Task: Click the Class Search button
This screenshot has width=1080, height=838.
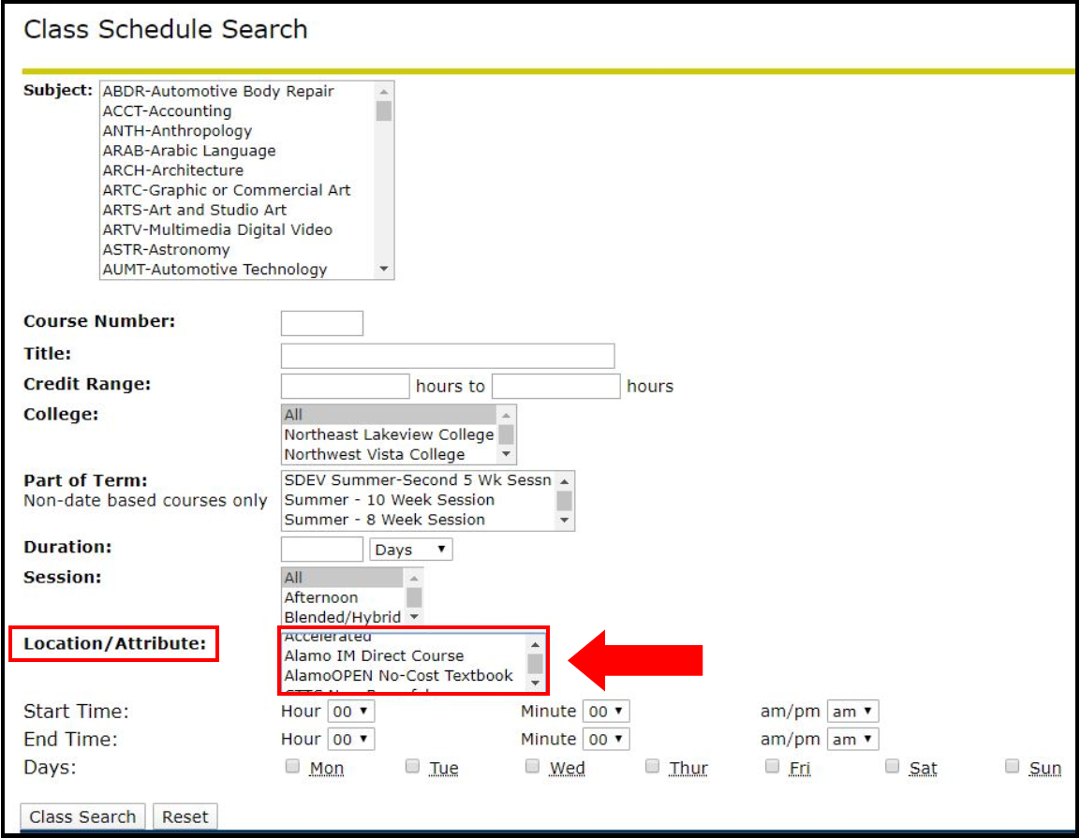Action: [x=82, y=816]
